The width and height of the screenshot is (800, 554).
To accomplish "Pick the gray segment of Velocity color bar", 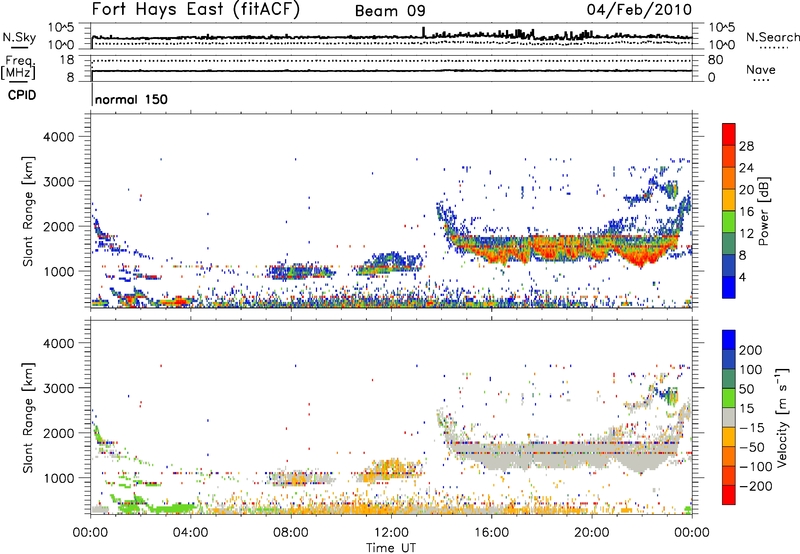I will click(x=729, y=417).
